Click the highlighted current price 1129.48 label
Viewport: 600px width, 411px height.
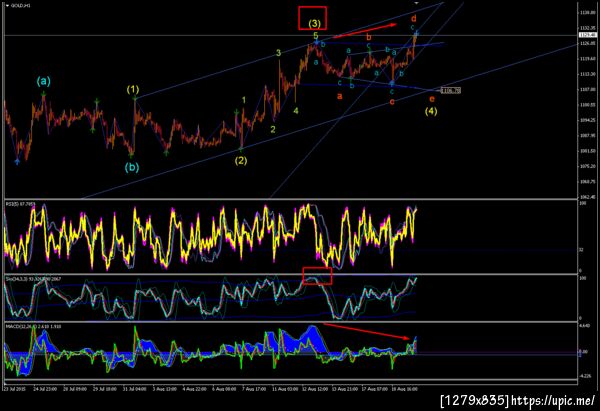coord(587,35)
